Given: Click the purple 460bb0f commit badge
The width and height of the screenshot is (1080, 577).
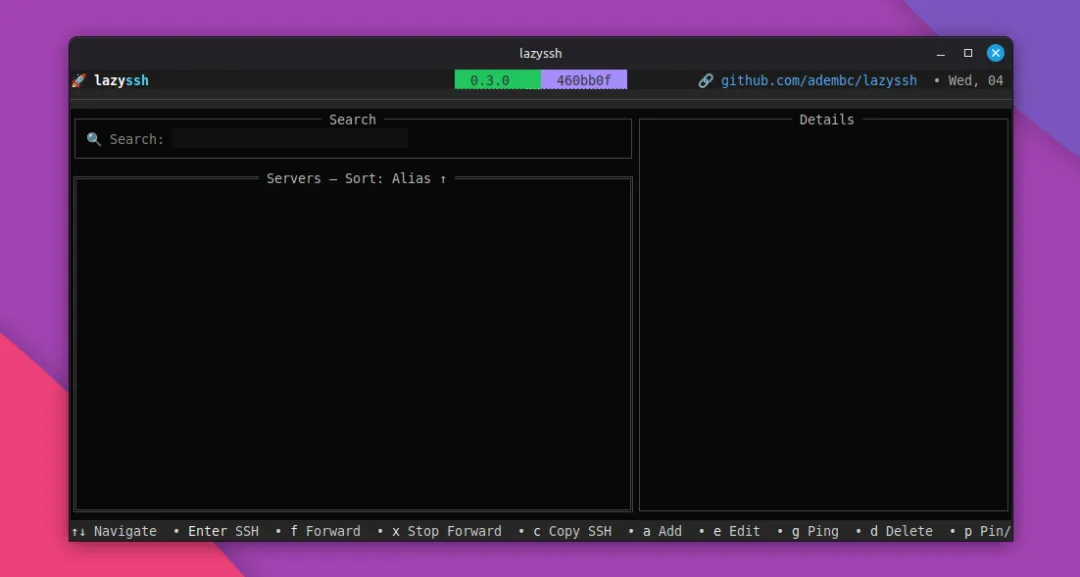Looking at the screenshot, I should click(584, 80).
